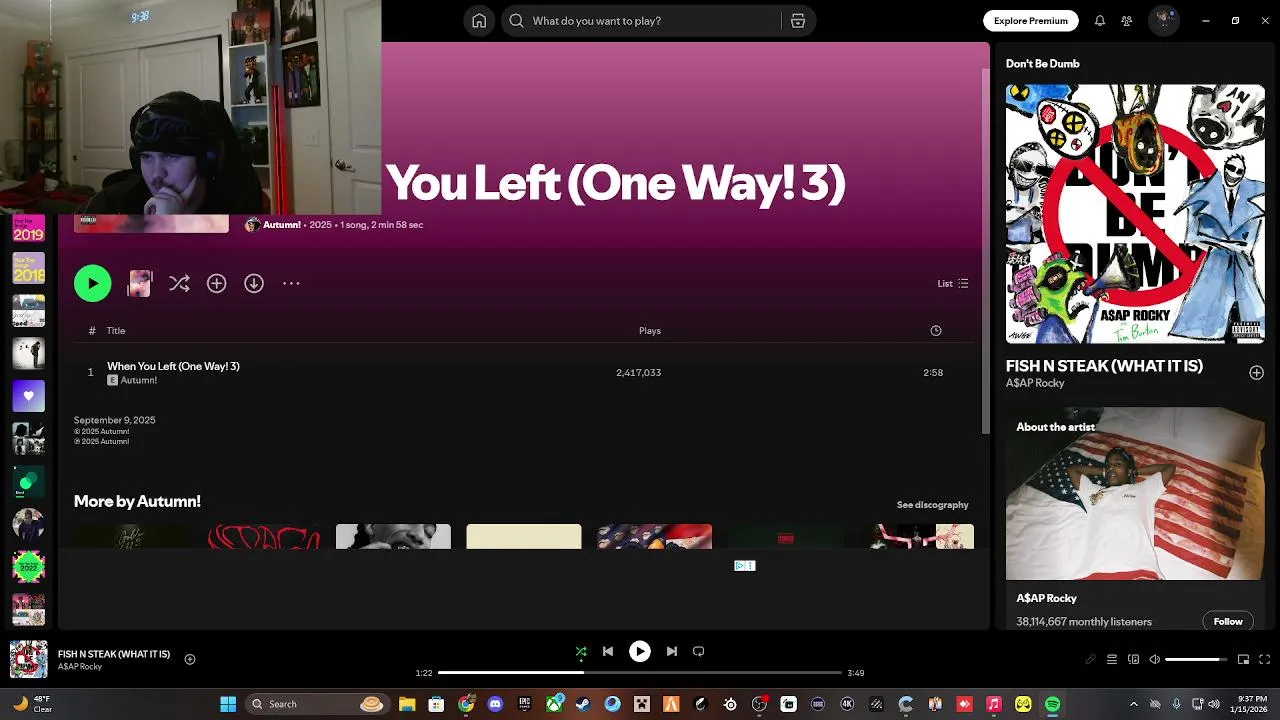Screen dimensions: 1280x720
Task: Mute the volume speaker icon
Action: (x=1155, y=659)
